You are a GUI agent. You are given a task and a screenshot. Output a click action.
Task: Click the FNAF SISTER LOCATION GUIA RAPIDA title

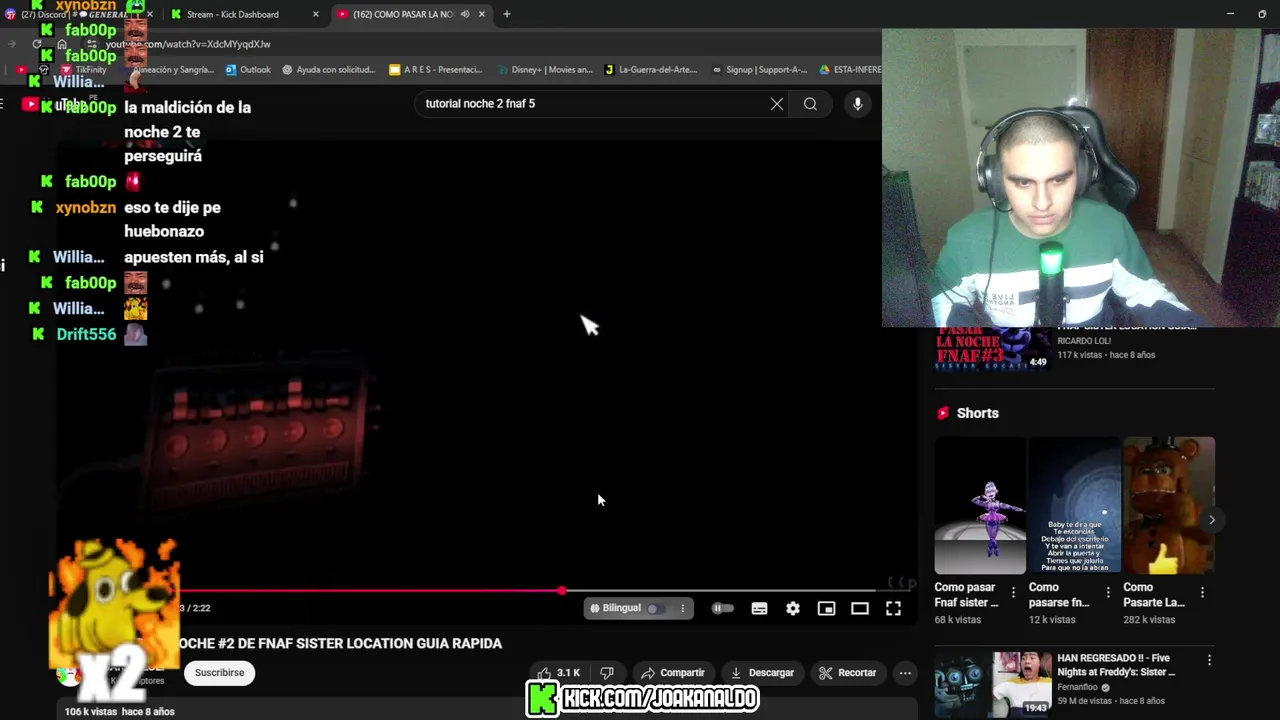click(340, 644)
